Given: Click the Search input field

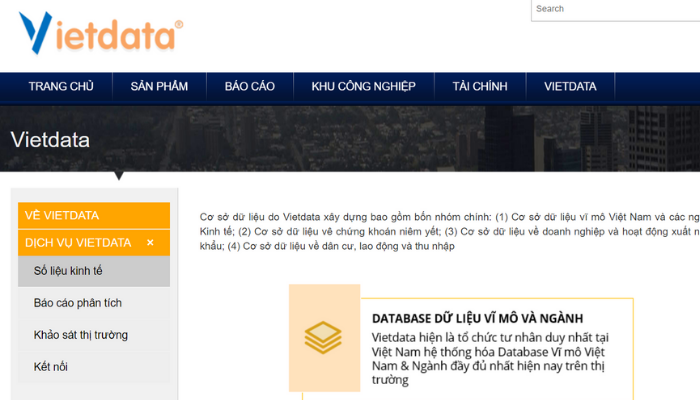Looking at the screenshot, I should click(x=616, y=10).
